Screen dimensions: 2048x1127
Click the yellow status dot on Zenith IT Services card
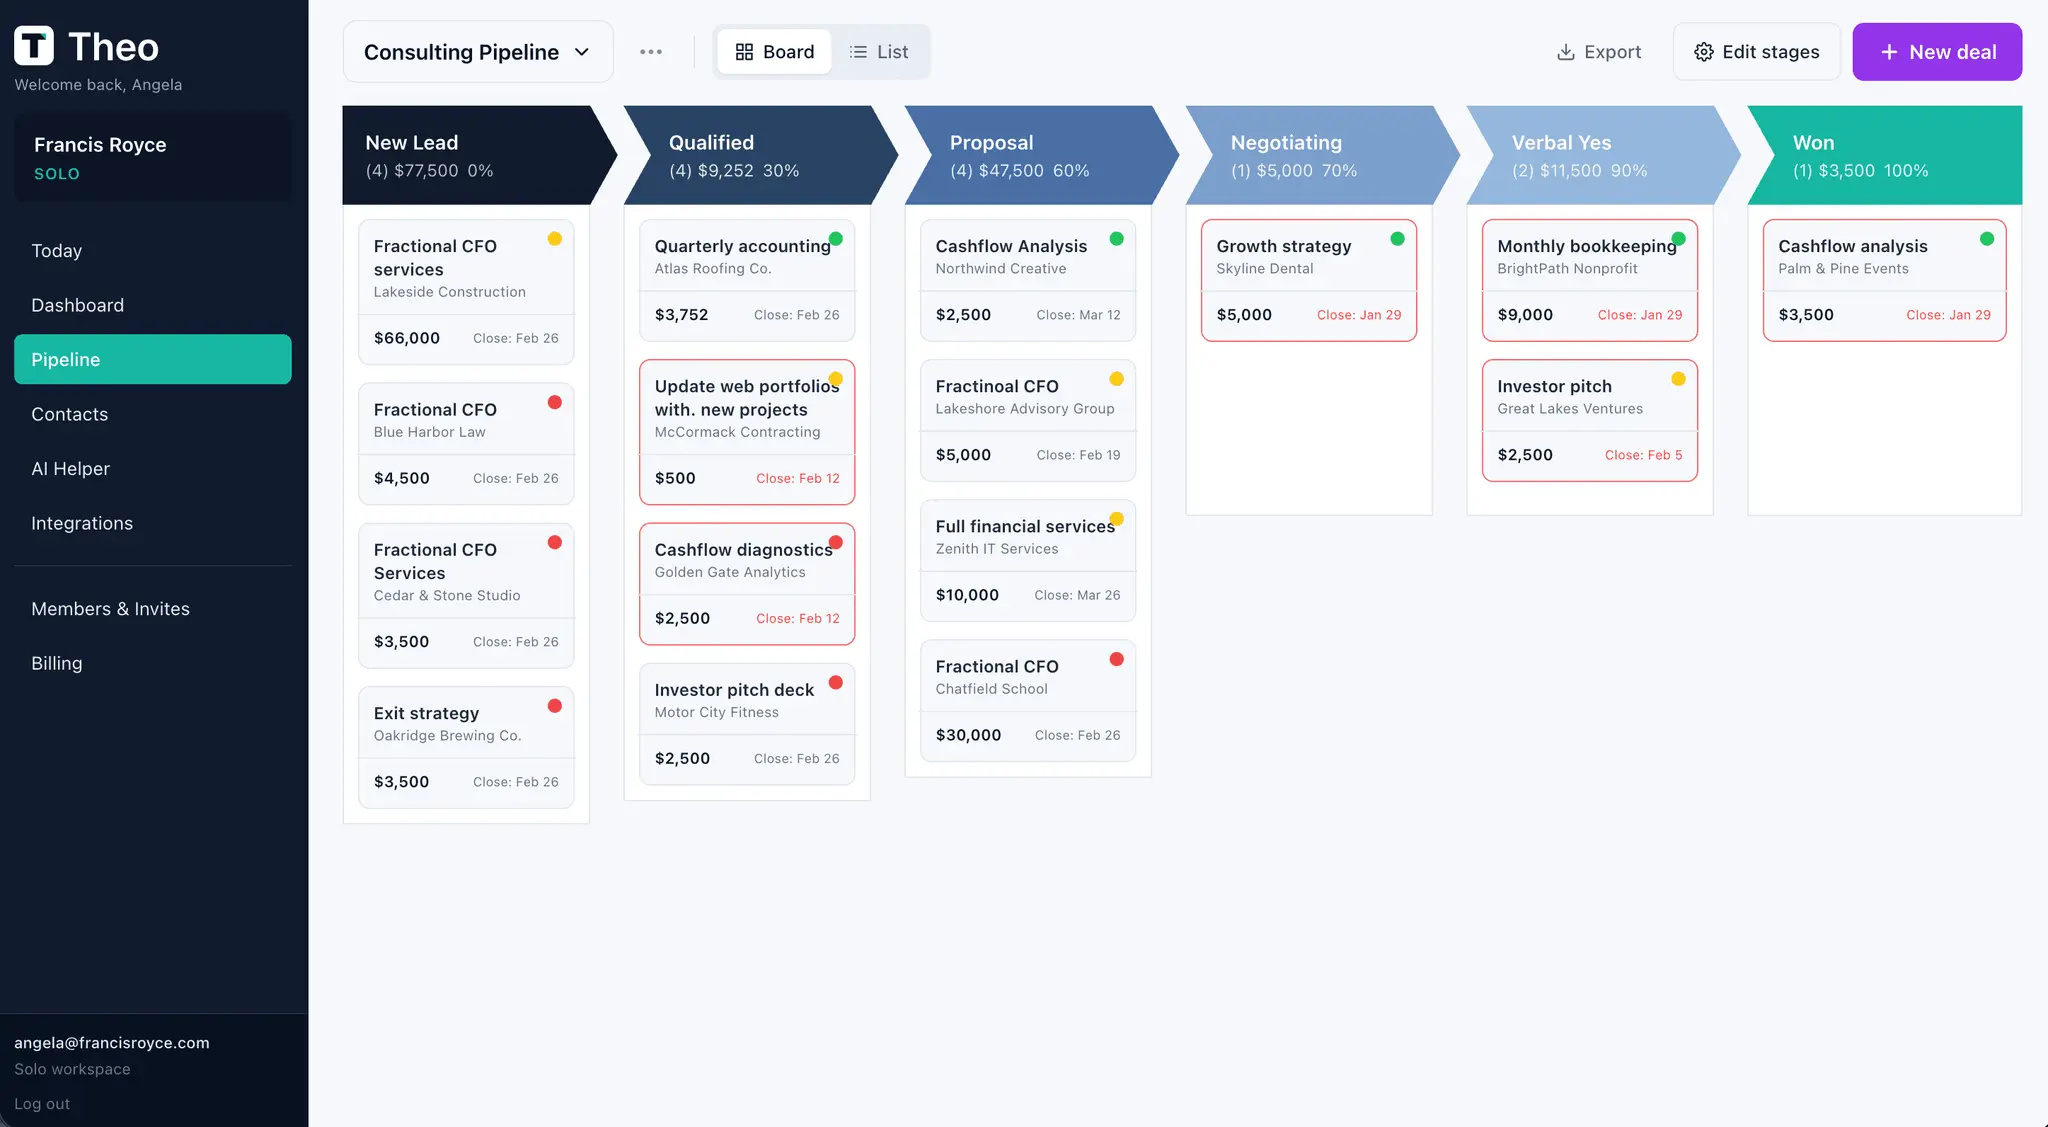pos(1117,519)
